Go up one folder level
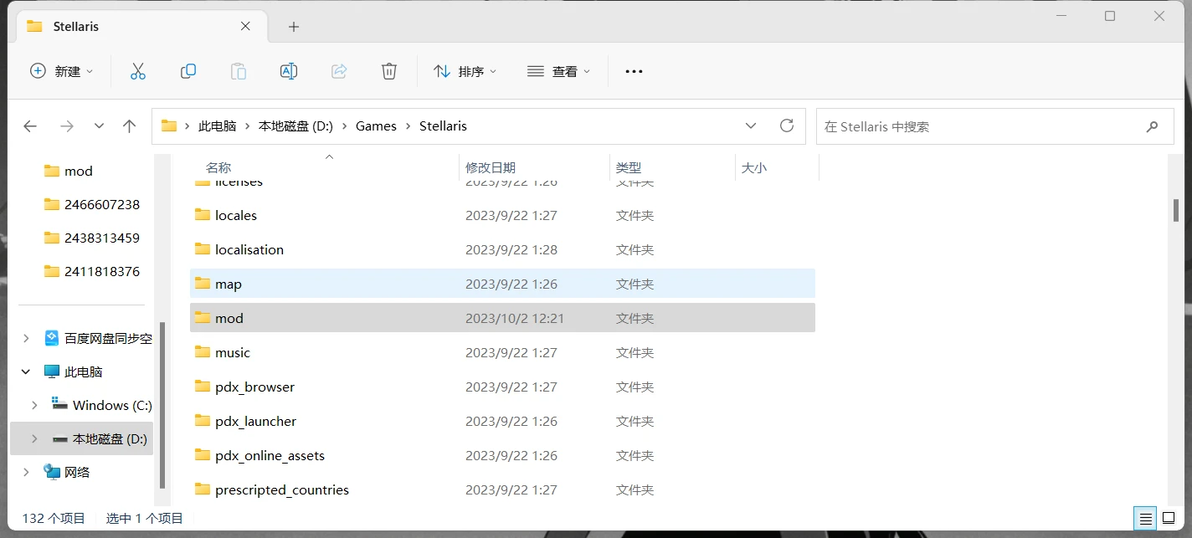Screen dimensions: 1192x538 [129, 126]
